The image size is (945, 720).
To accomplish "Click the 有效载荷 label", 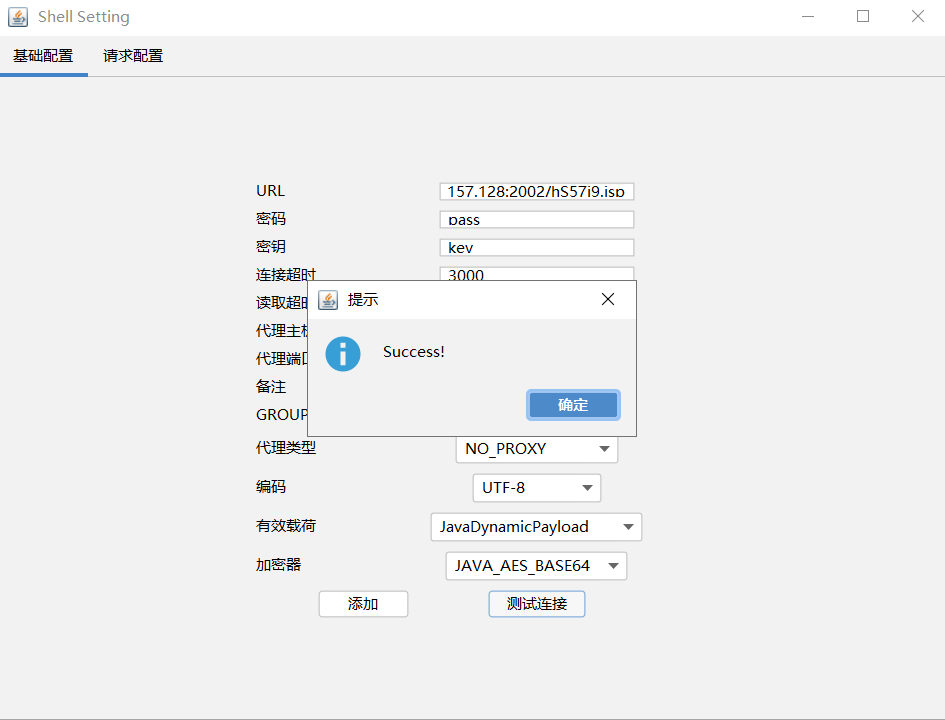I will (x=286, y=526).
